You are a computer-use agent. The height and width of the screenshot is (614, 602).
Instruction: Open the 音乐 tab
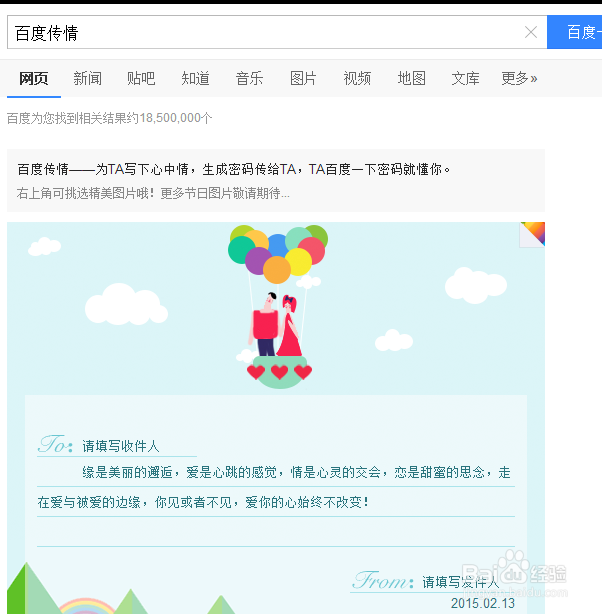(249, 78)
